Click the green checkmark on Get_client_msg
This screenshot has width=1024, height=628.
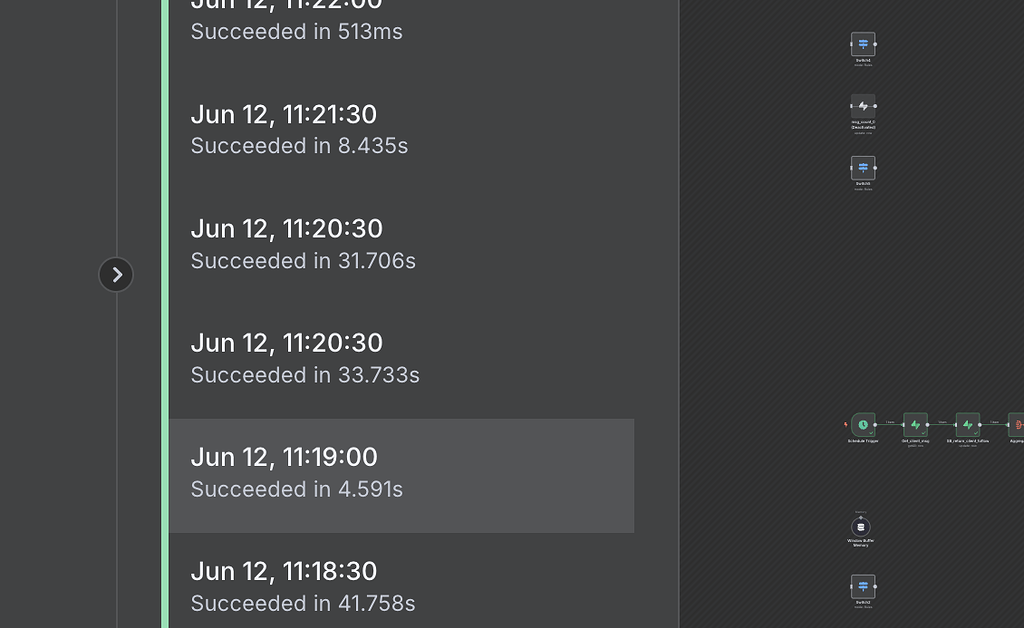coord(923,432)
